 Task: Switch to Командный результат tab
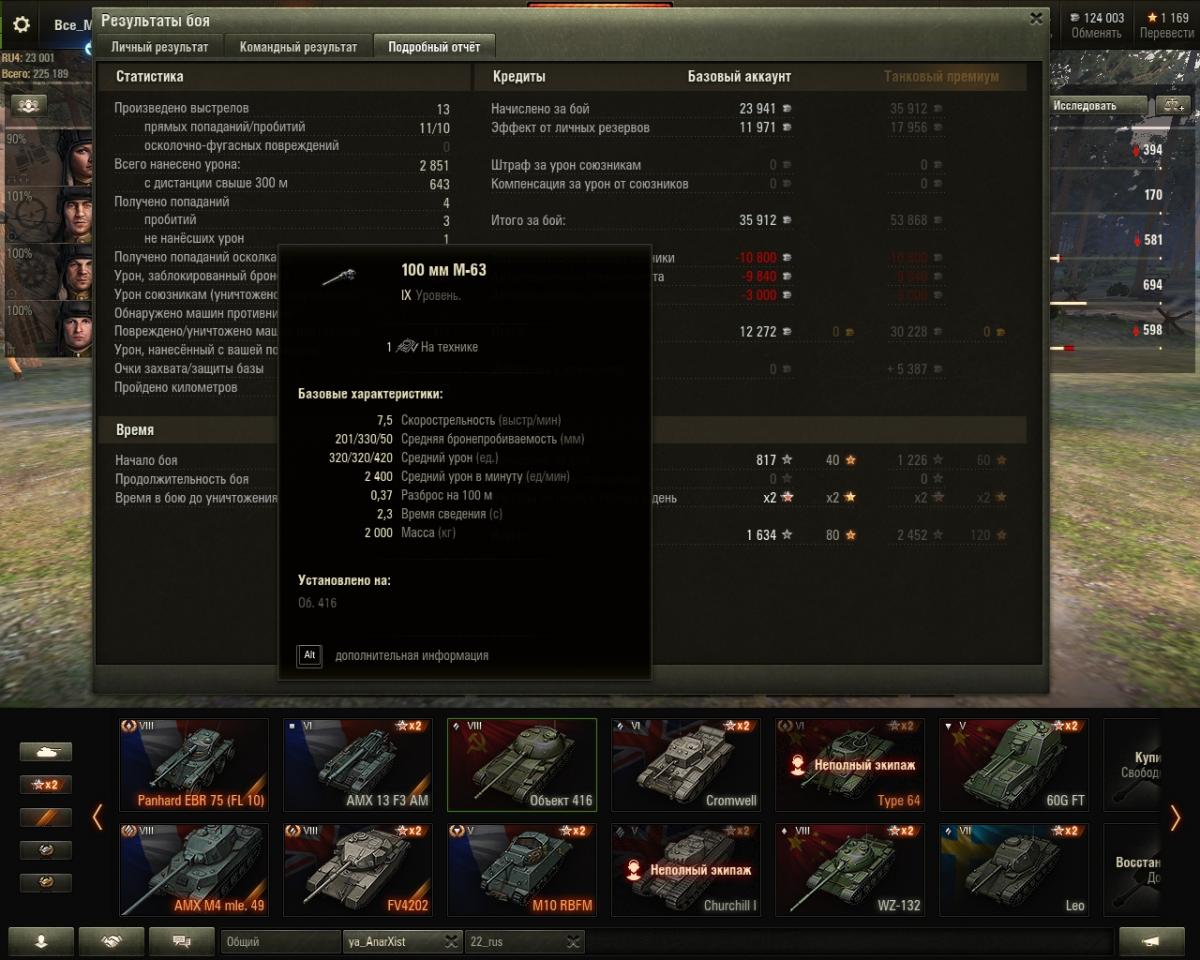click(x=298, y=47)
